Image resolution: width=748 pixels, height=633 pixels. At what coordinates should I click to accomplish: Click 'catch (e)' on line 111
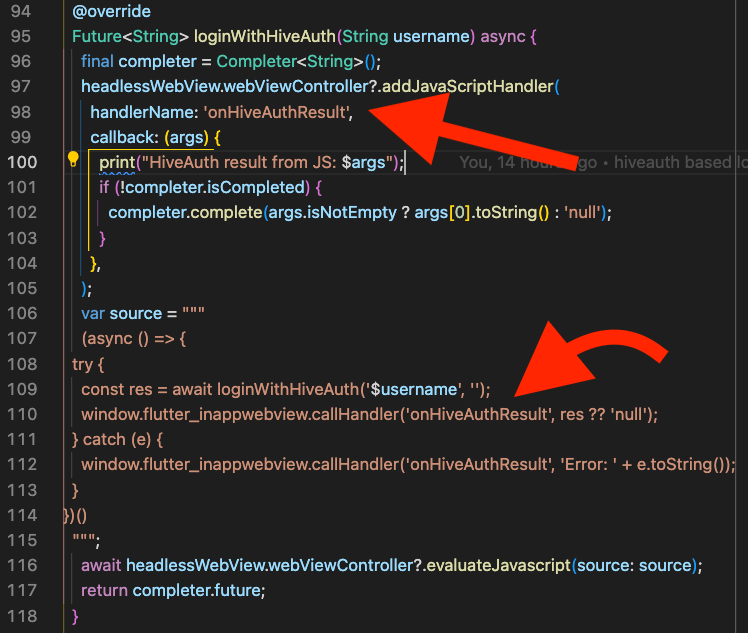click(117, 439)
